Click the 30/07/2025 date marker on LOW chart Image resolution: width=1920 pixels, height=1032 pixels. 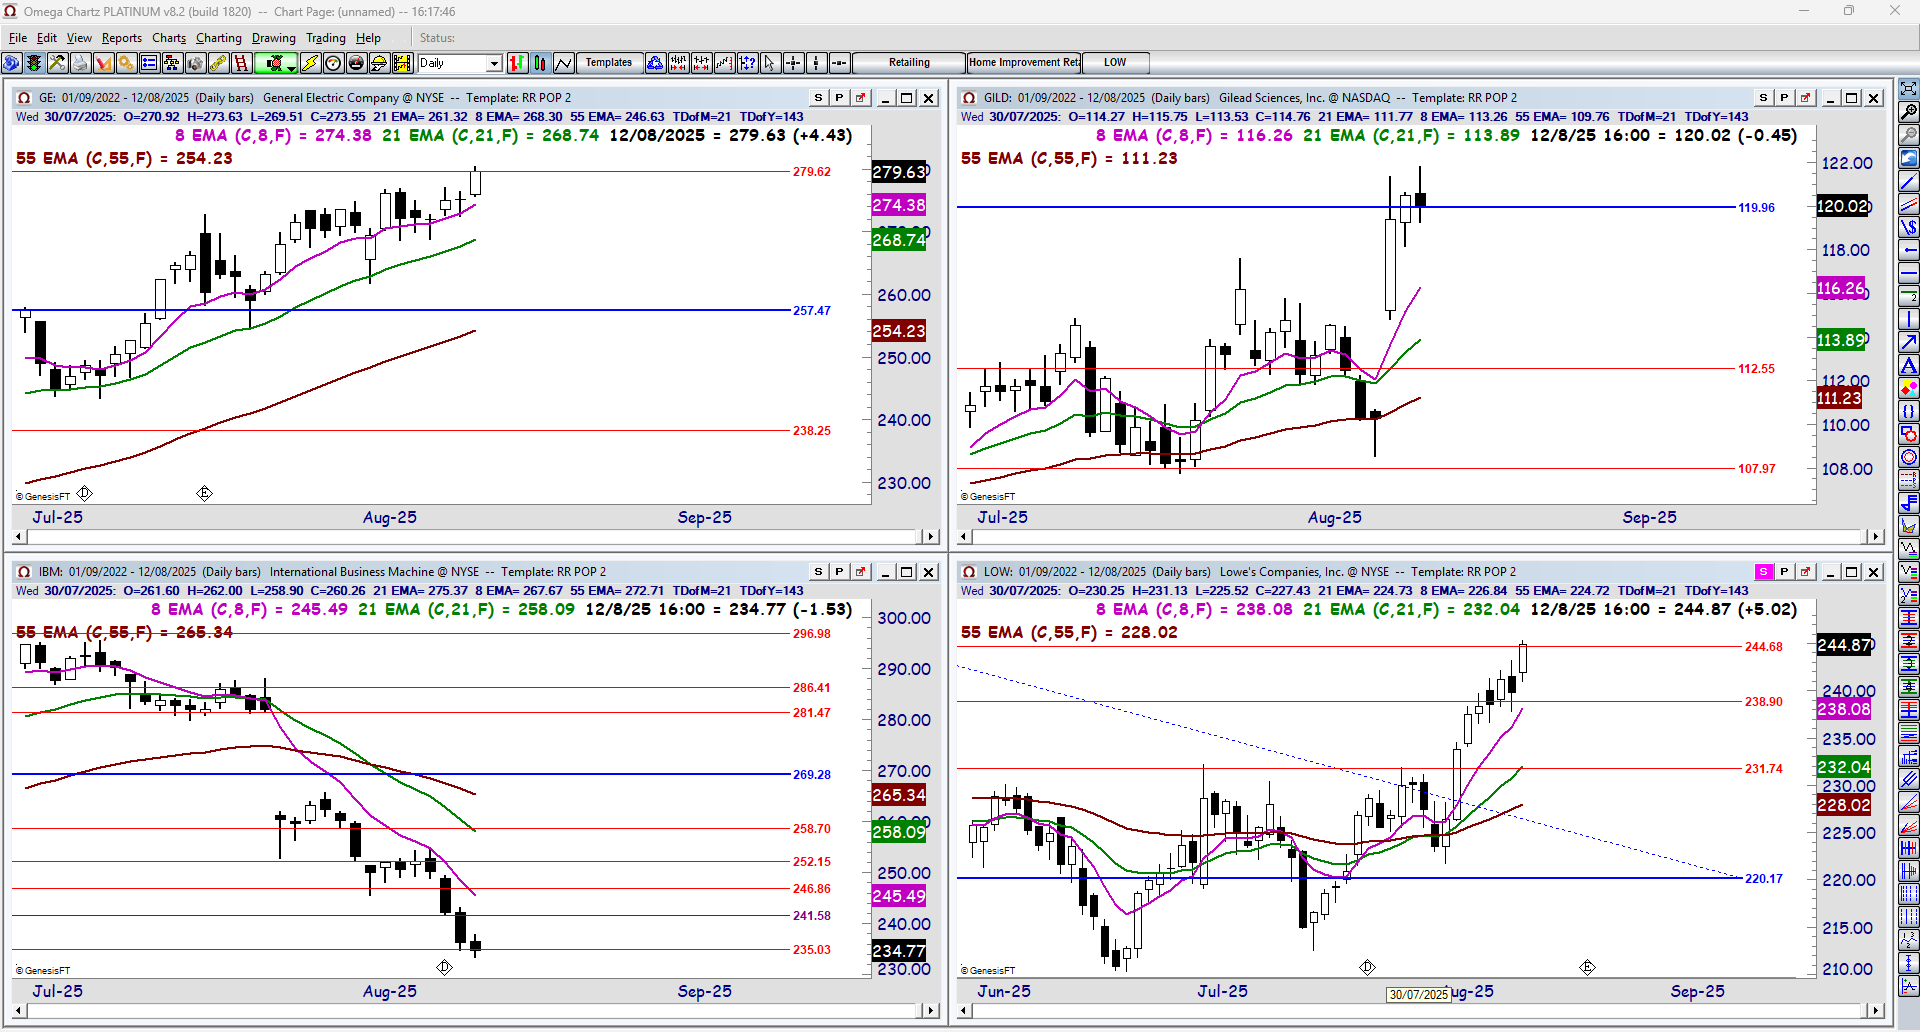tap(1418, 995)
